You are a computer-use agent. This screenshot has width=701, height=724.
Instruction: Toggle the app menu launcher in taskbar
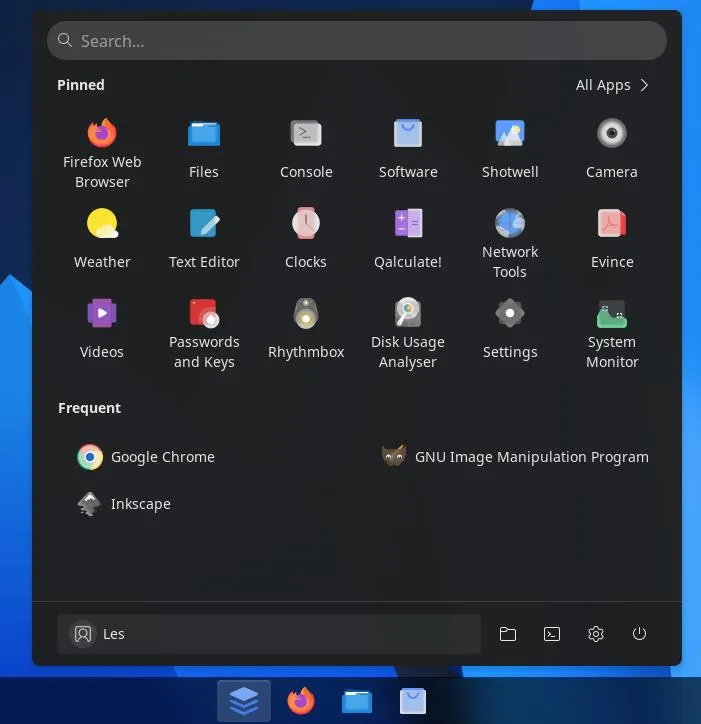pyautogui.click(x=244, y=700)
